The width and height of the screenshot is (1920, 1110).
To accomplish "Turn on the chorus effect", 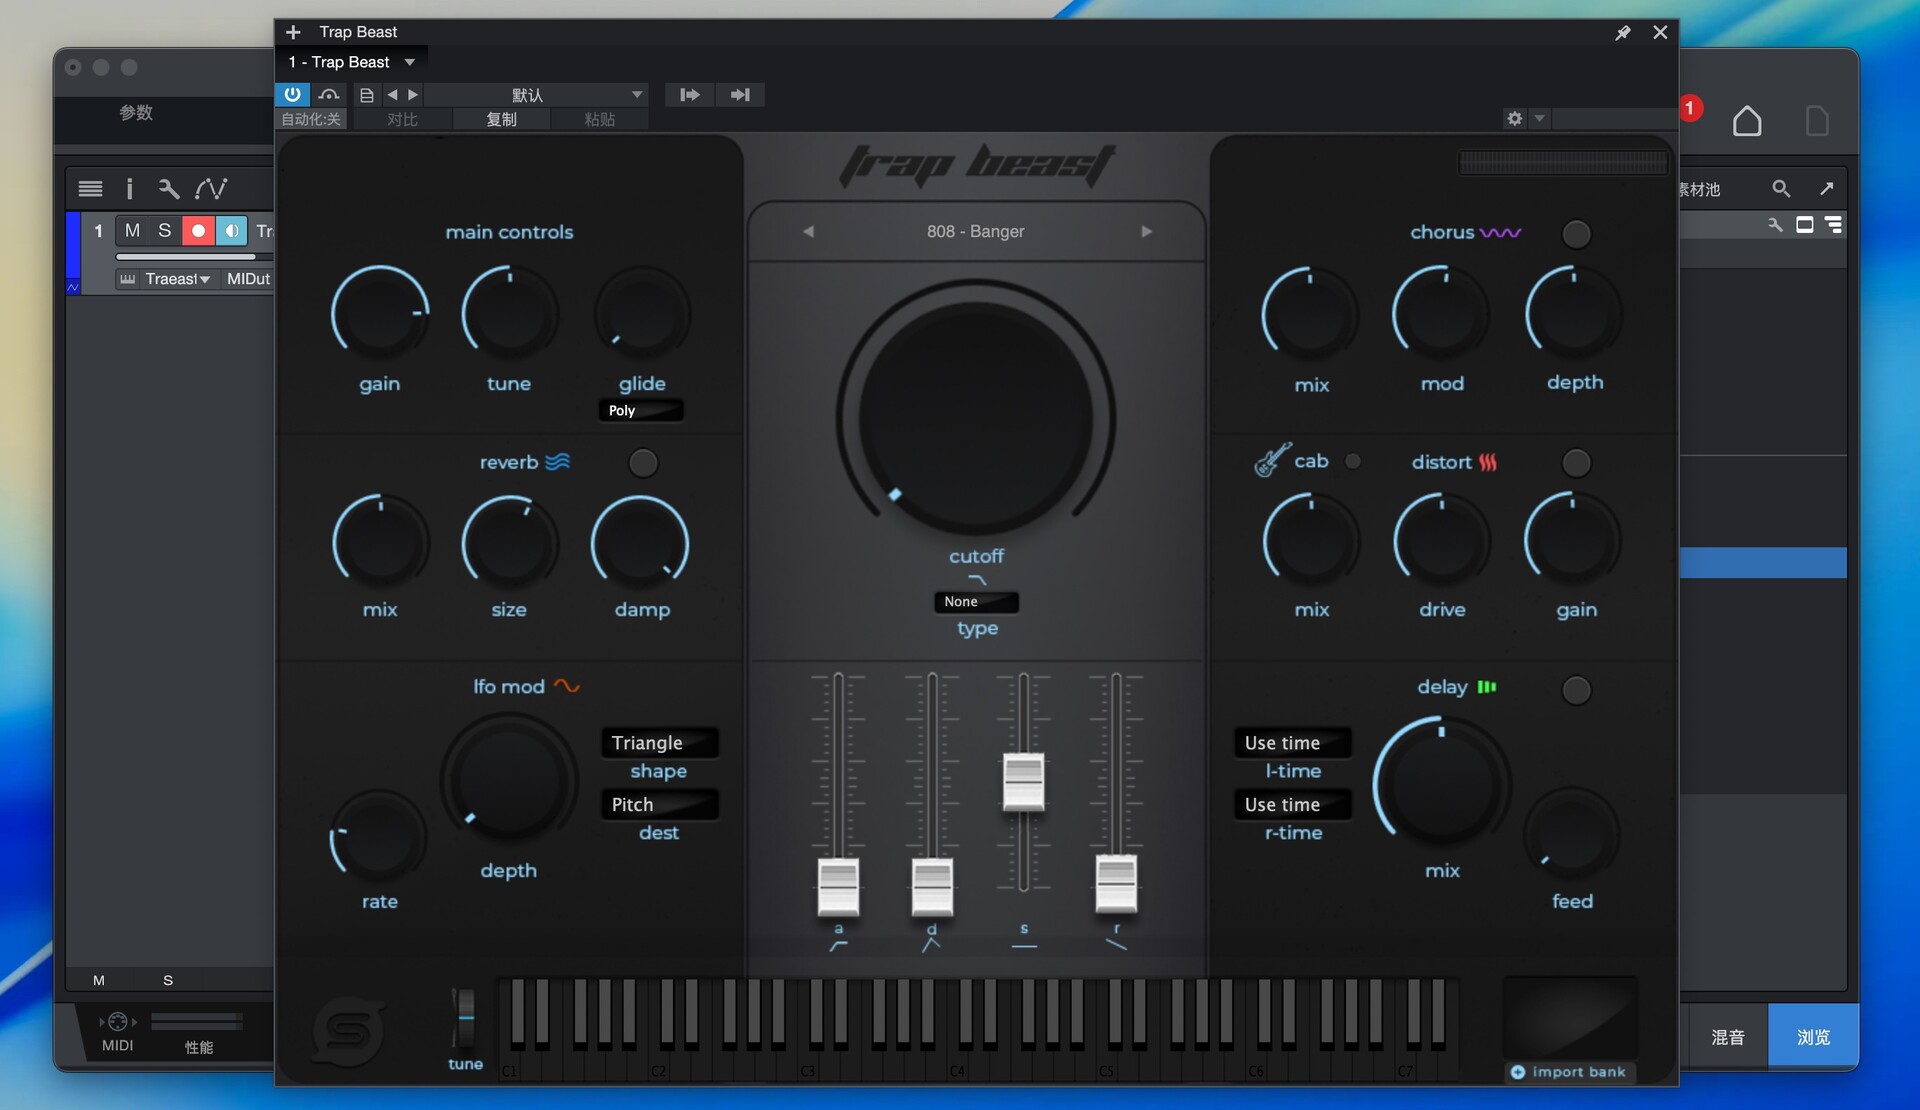I will coord(1575,234).
